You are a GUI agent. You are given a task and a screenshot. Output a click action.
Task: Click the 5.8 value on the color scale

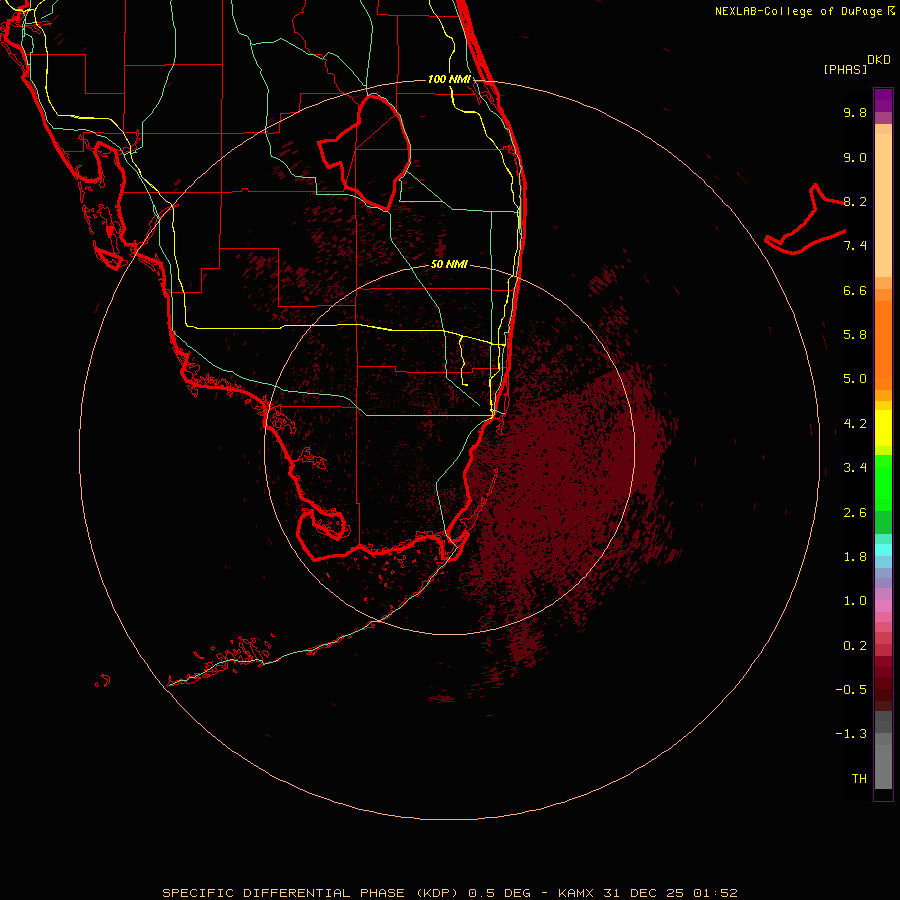855,335
